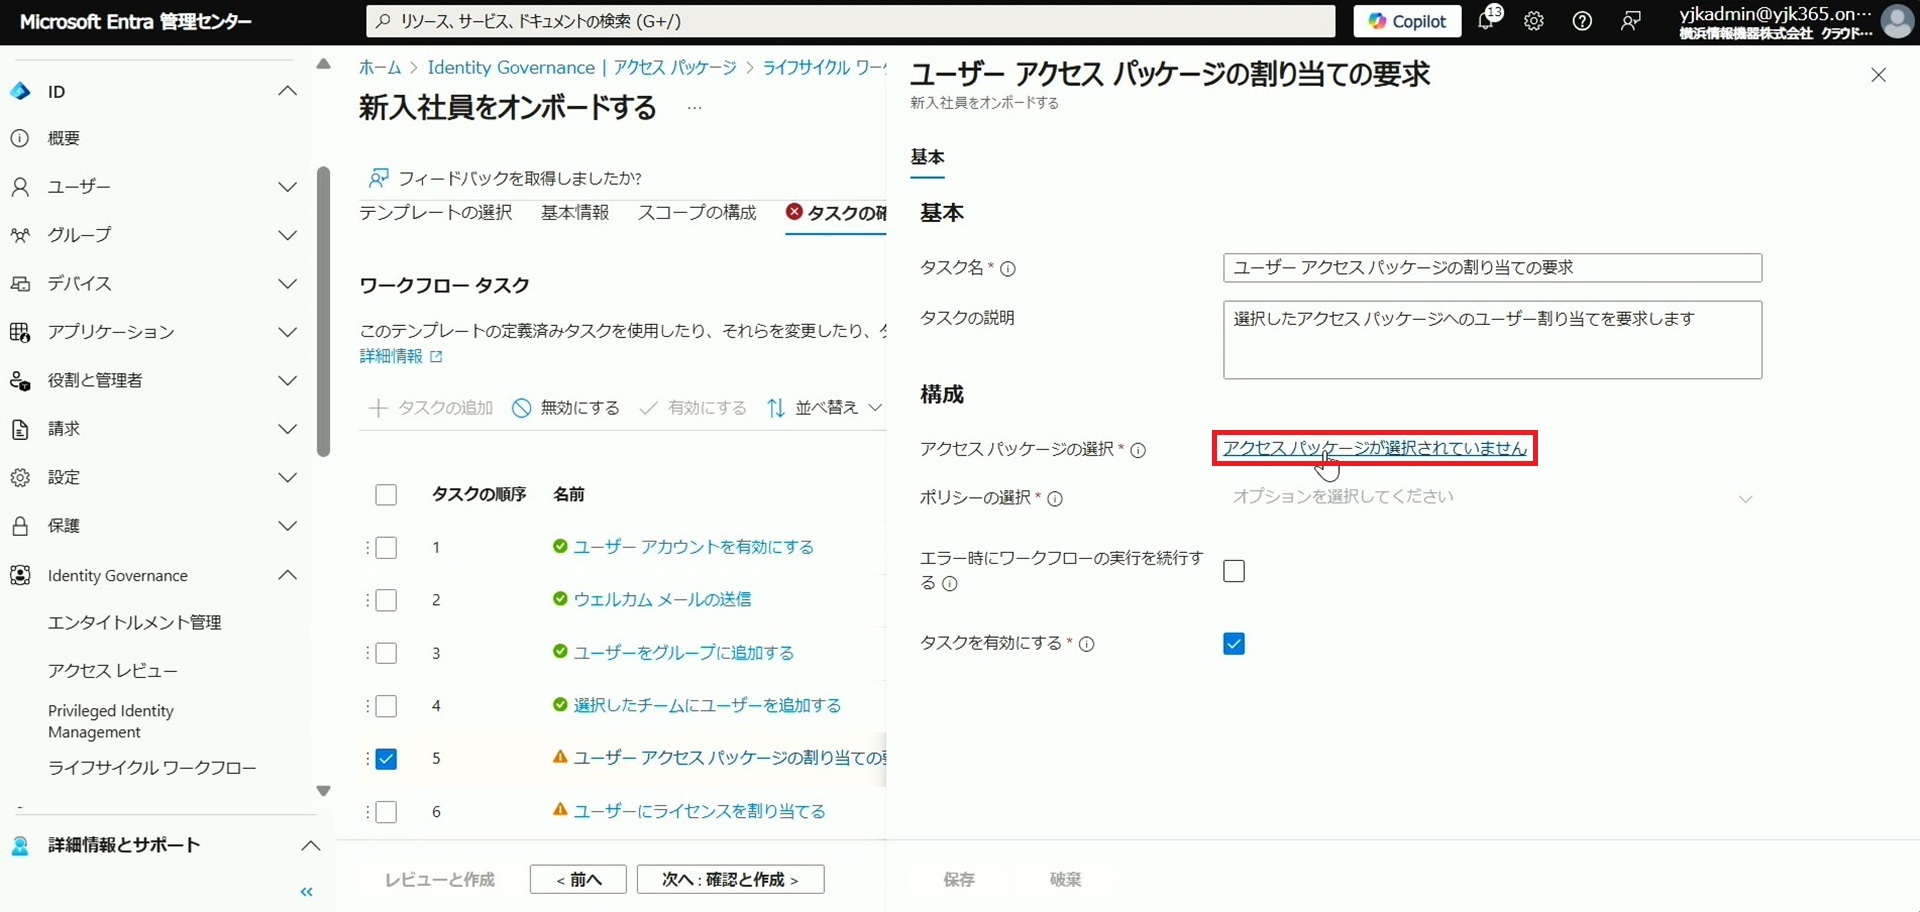This screenshot has width=1920, height=912.
Task: Click the フィードバックを取得しましたか feedback icon
Action: 378,178
